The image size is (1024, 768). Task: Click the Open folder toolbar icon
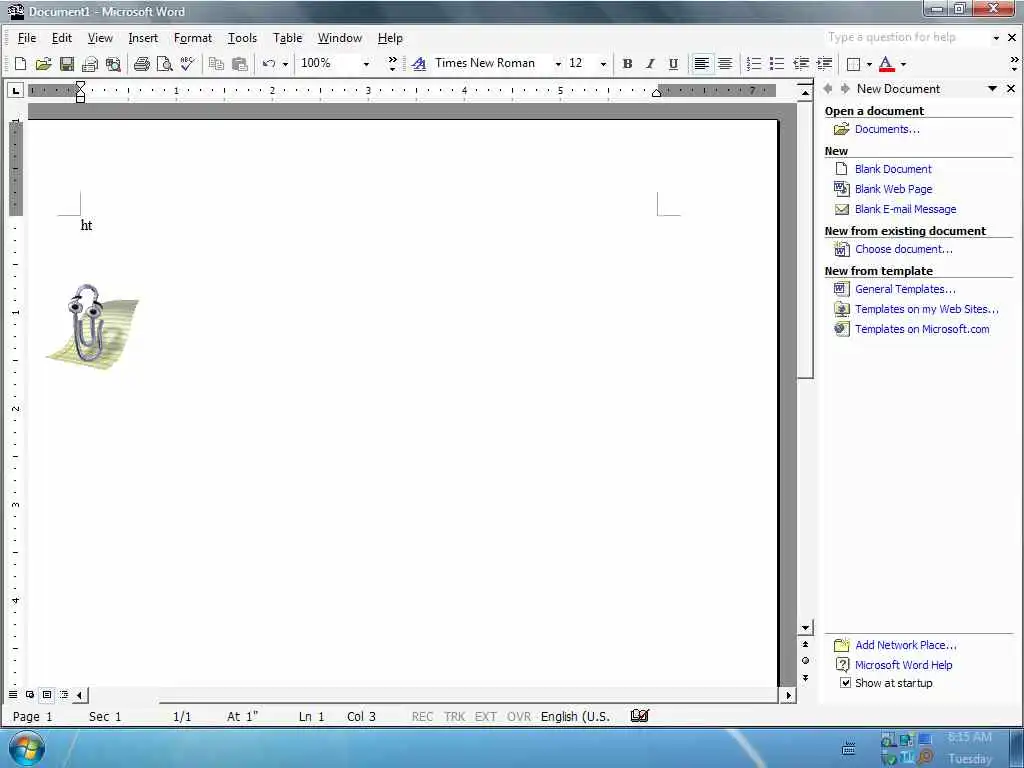pyautogui.click(x=43, y=63)
